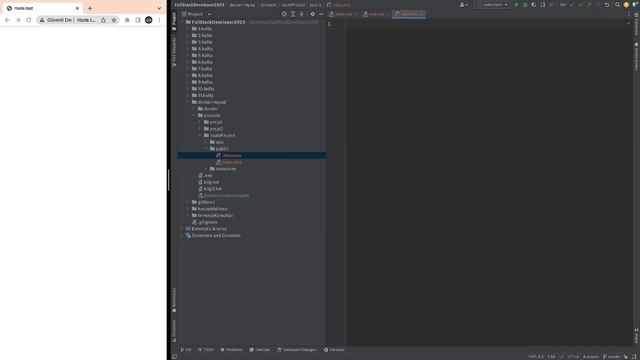This screenshot has height=360, width=640.
Task: Open the Git tool window tab
Action: 186,350
